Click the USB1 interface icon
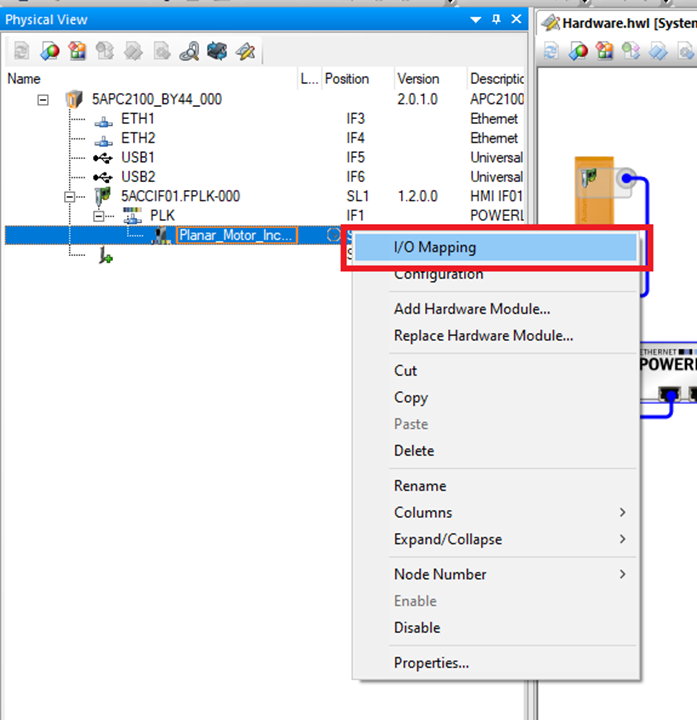697x720 pixels. click(x=103, y=158)
